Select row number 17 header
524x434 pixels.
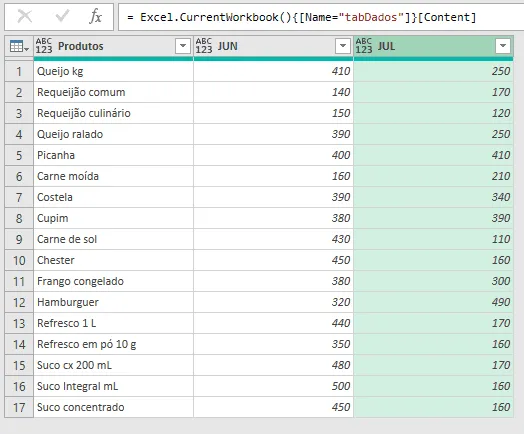click(x=19, y=407)
